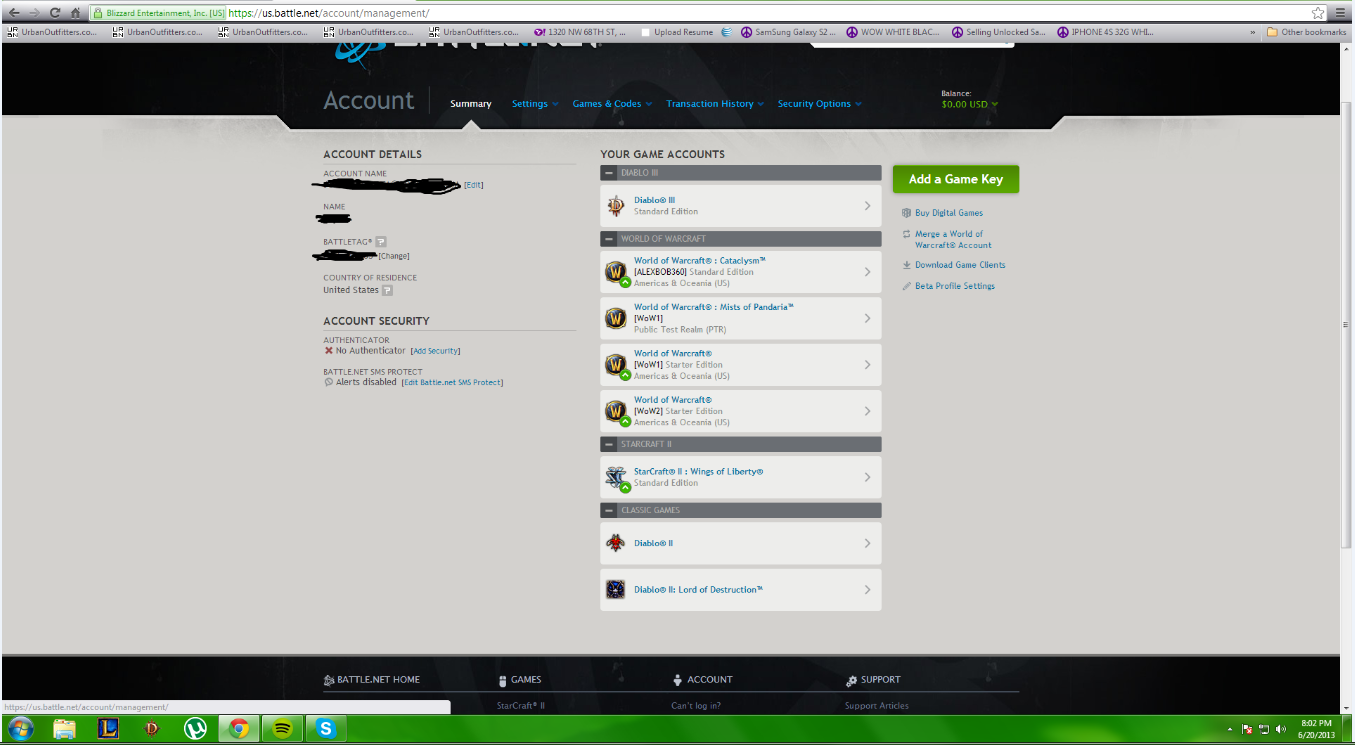Launch Diablo III from the taskbar
1355x745 pixels.
(x=151, y=729)
